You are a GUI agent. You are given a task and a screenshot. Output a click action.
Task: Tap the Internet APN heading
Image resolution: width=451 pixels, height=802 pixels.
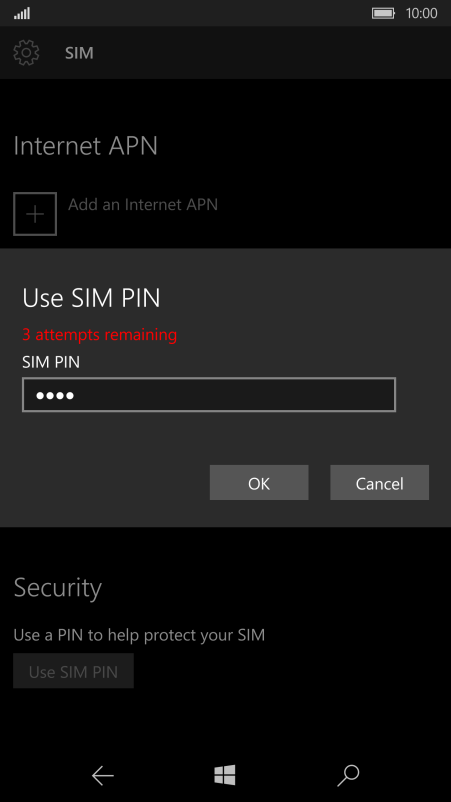pyautogui.click(x=85, y=146)
